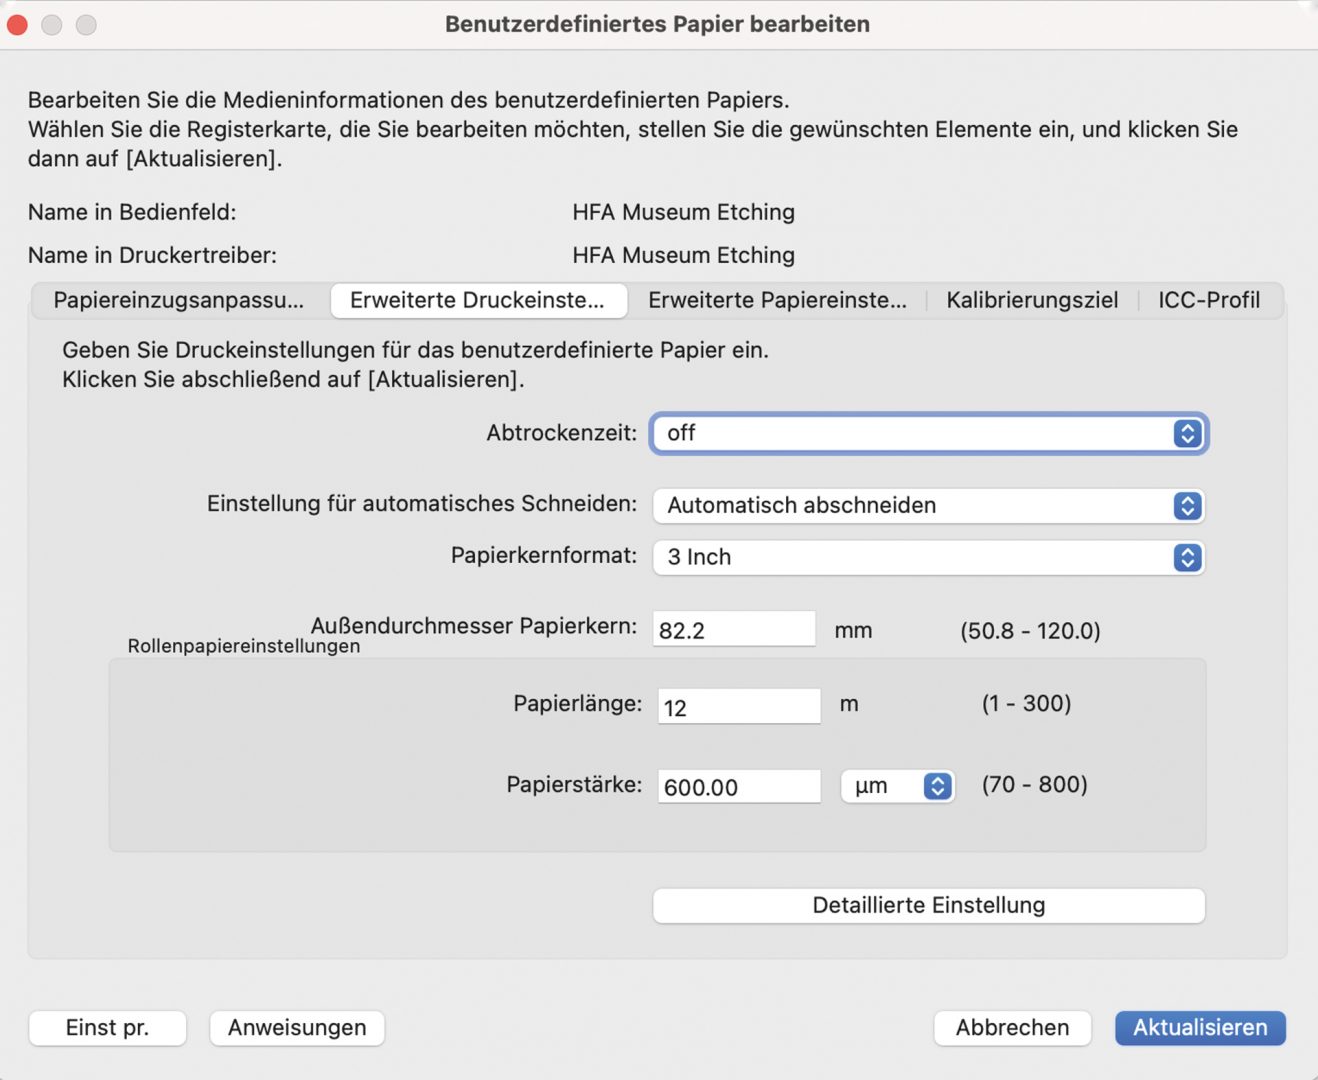Open the Abtrockenzeit dropdown
Screen dimensions: 1318x1080
[x=928, y=433]
